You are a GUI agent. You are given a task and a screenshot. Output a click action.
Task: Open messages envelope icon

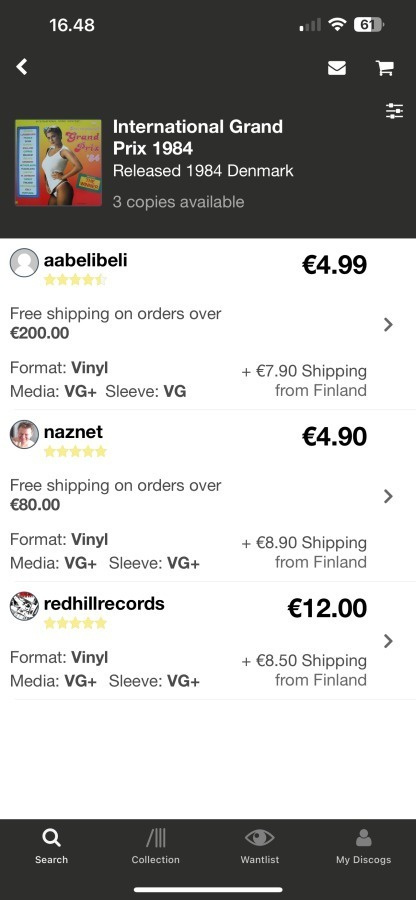point(337,68)
